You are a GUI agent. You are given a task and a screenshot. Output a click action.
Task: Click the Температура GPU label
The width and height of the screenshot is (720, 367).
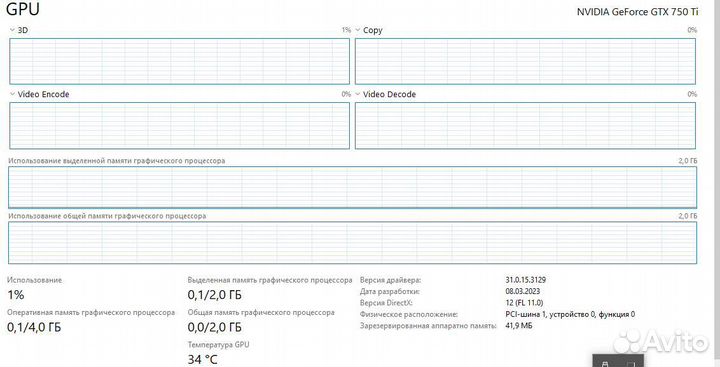pyautogui.click(x=219, y=344)
